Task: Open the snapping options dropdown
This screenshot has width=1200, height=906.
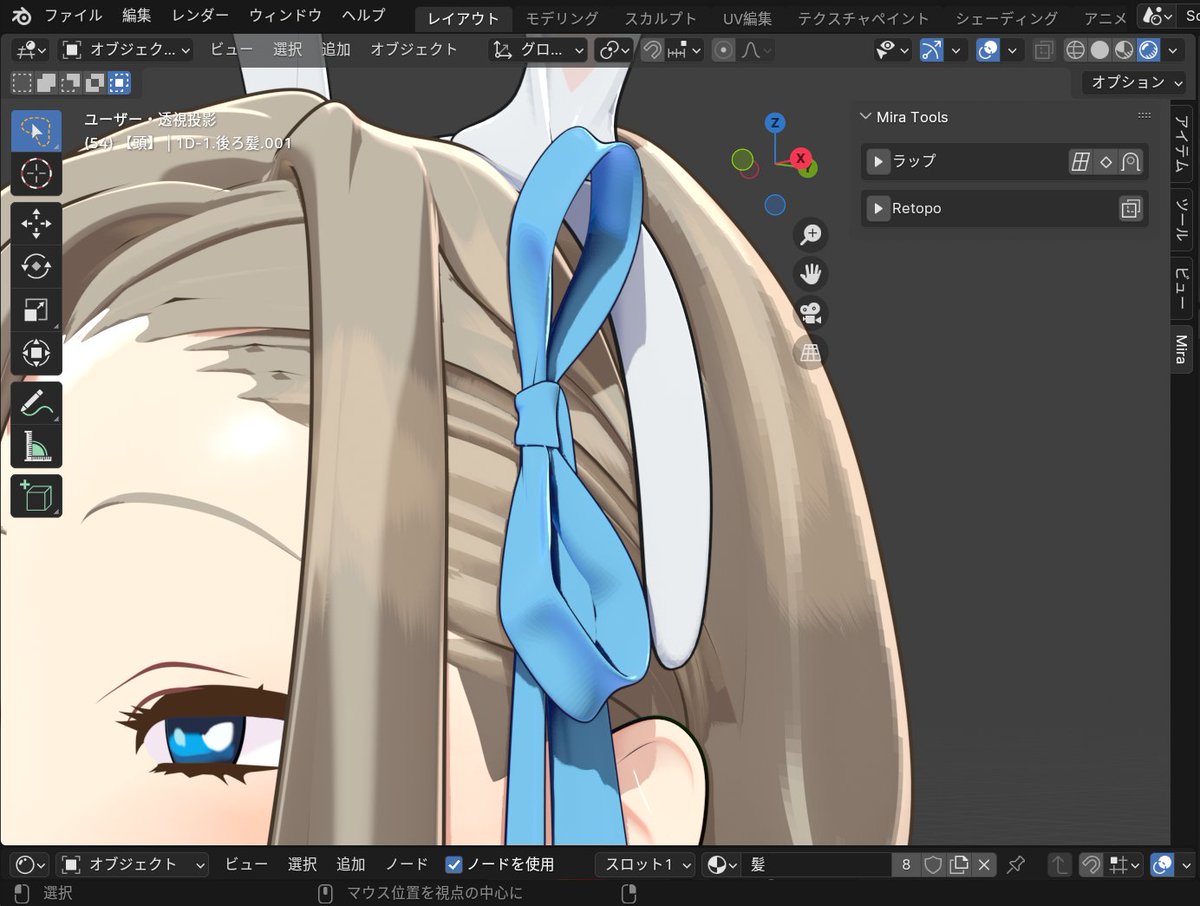Action: (685, 50)
